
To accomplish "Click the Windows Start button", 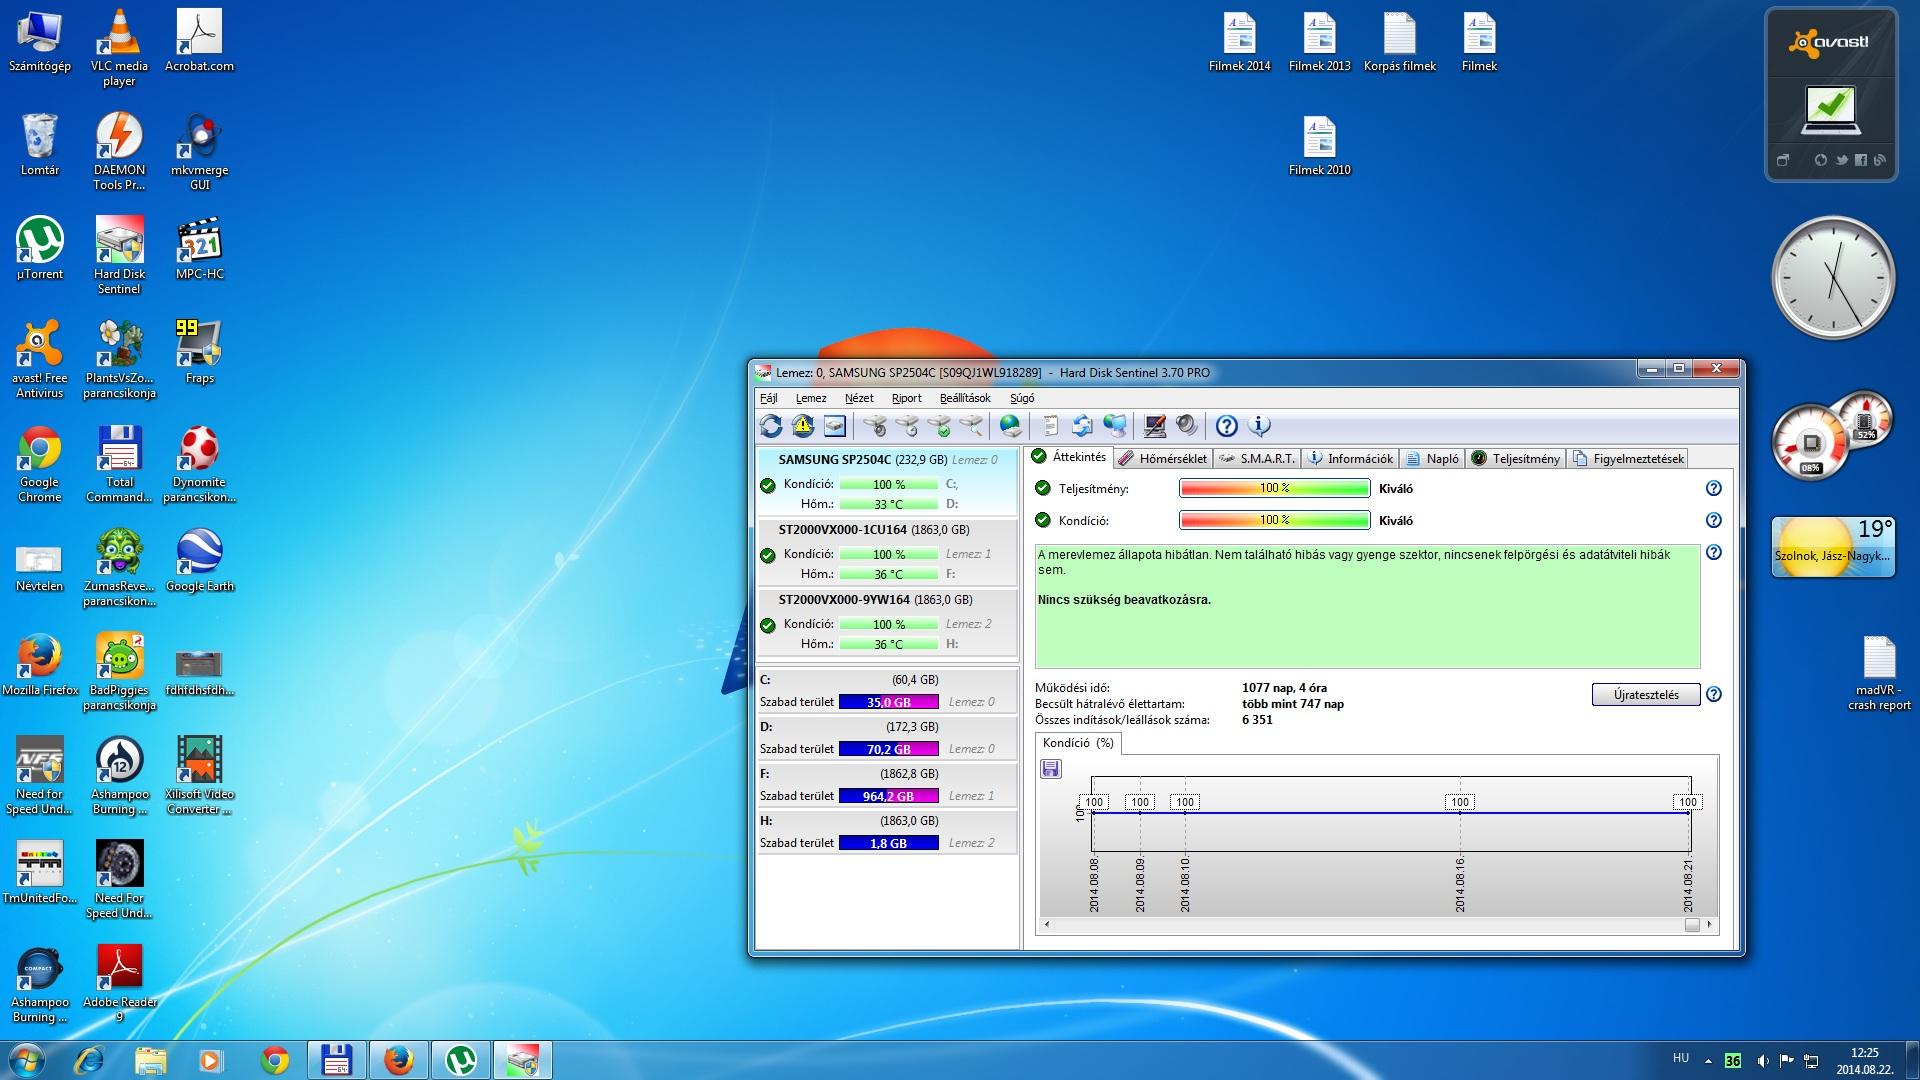I will tap(25, 1059).
